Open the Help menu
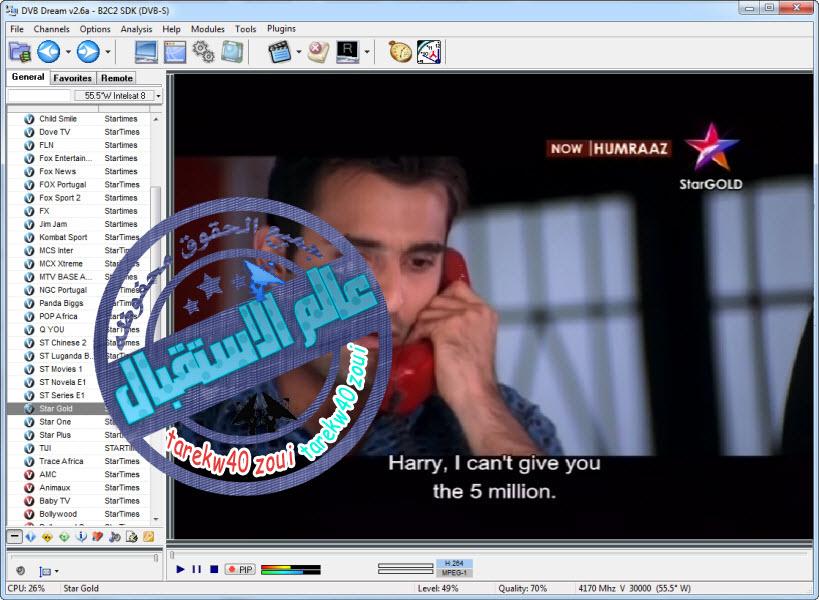This screenshot has height=600, width=819. click(171, 29)
